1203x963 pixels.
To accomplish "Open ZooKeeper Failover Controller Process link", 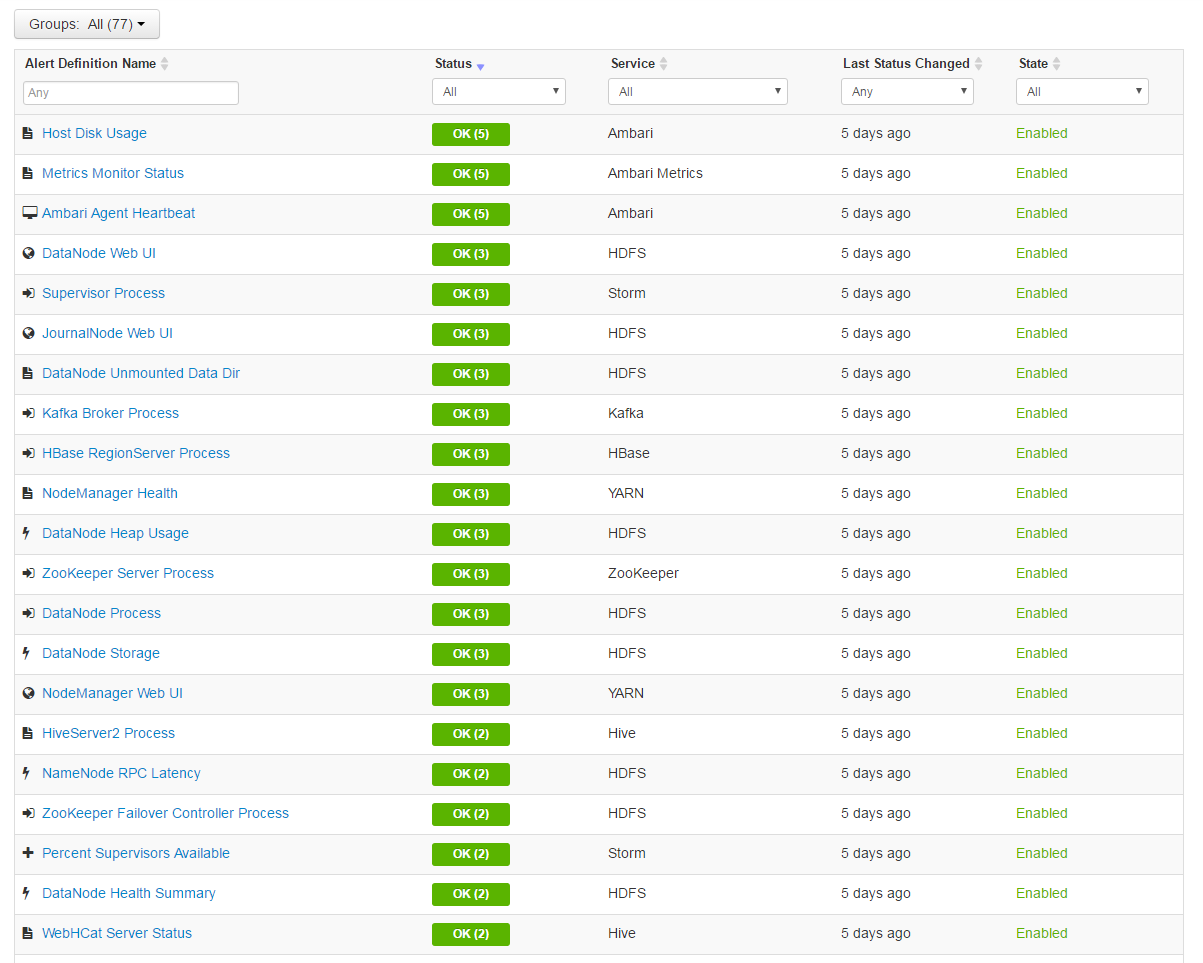I will 165,813.
